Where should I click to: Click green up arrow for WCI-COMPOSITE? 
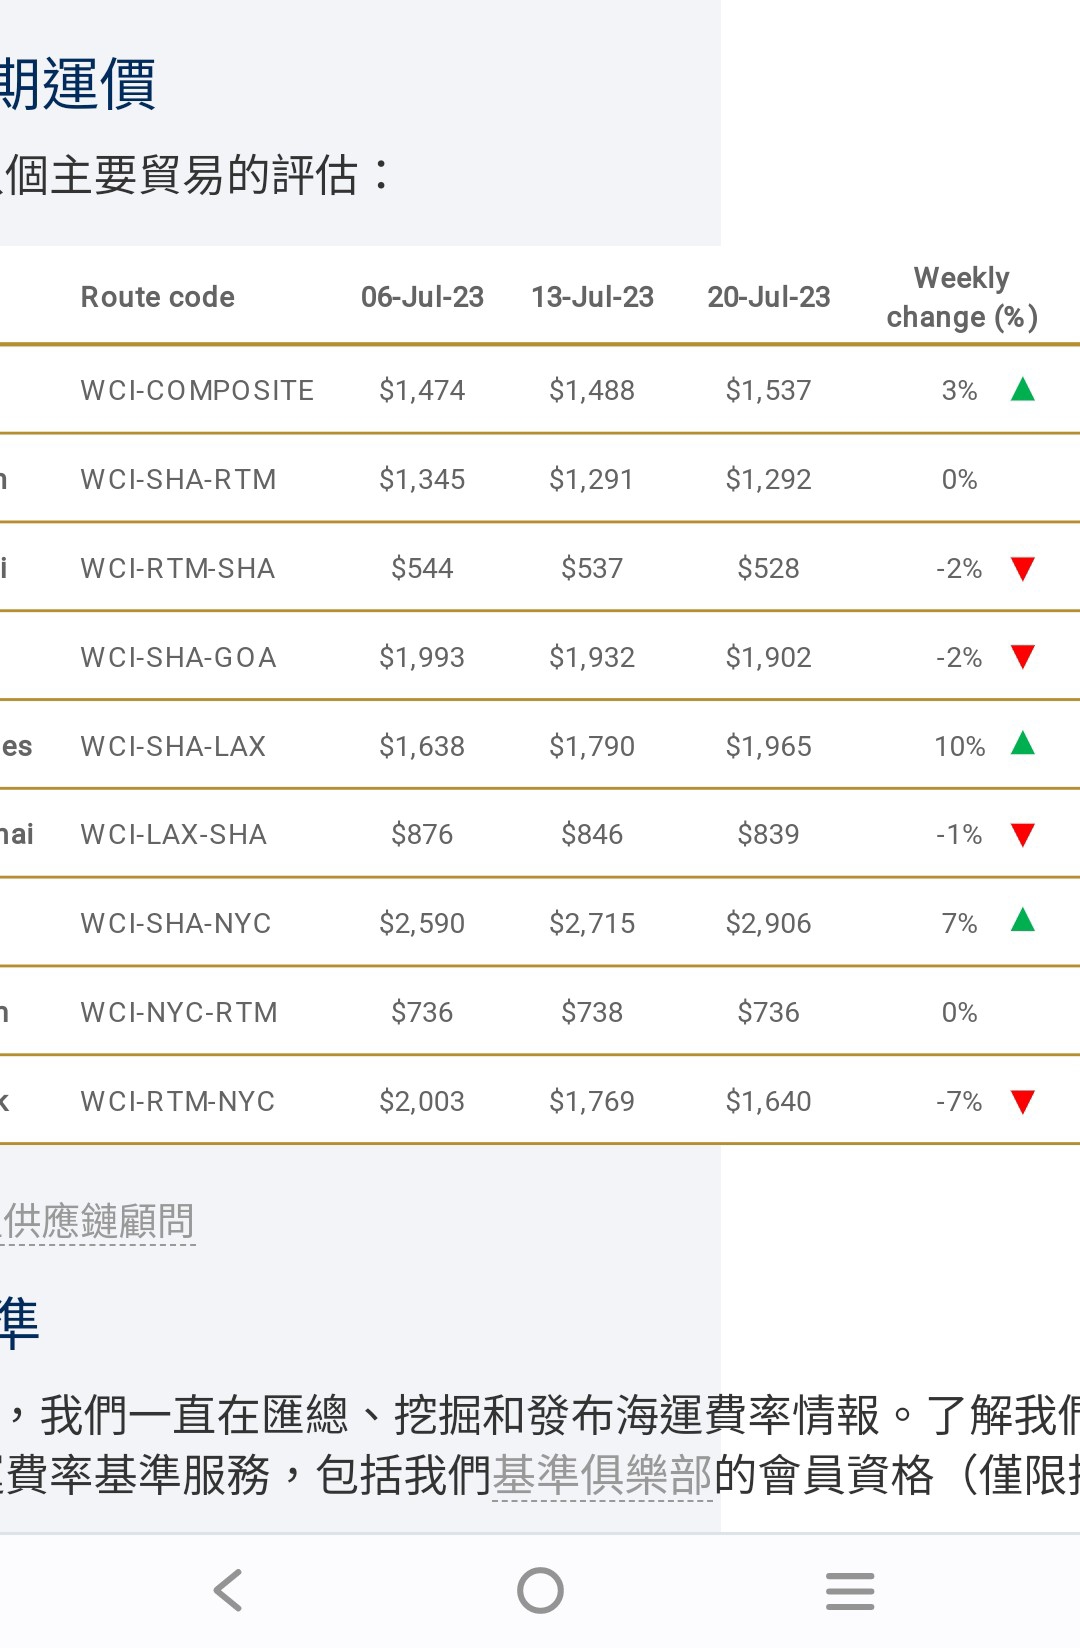(1022, 389)
